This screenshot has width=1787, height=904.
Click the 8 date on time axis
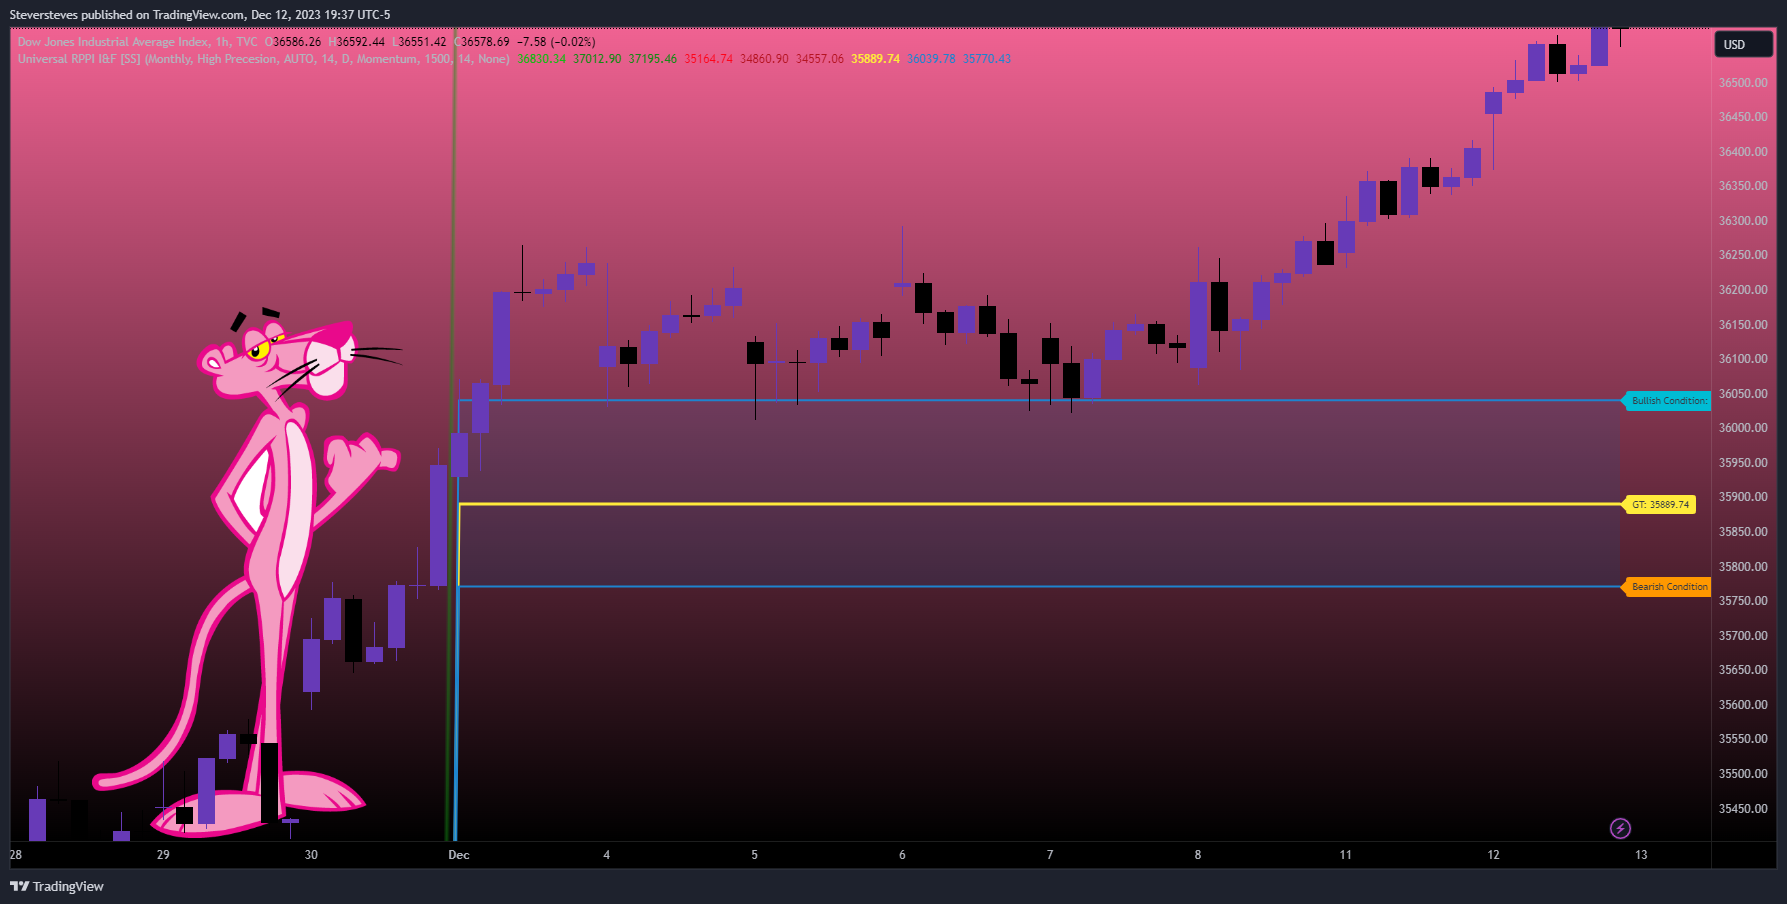(1198, 855)
